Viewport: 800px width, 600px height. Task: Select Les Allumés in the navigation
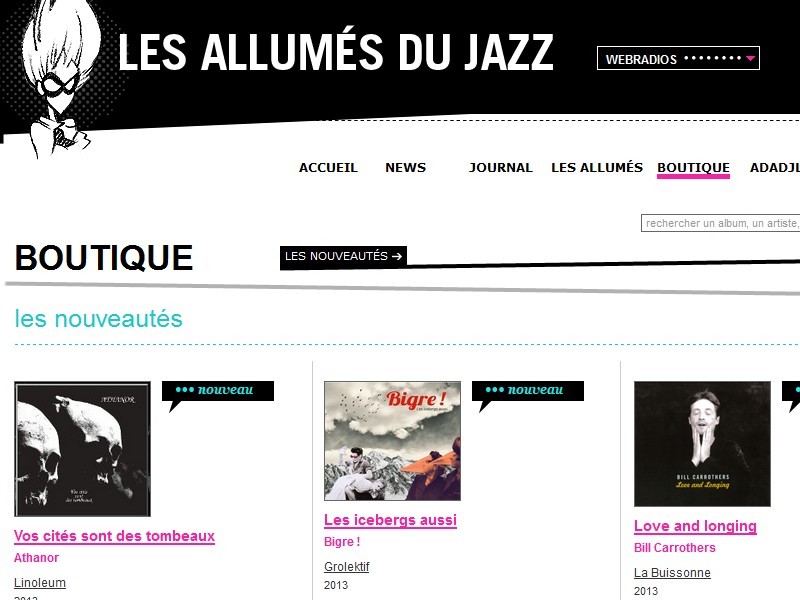point(597,167)
